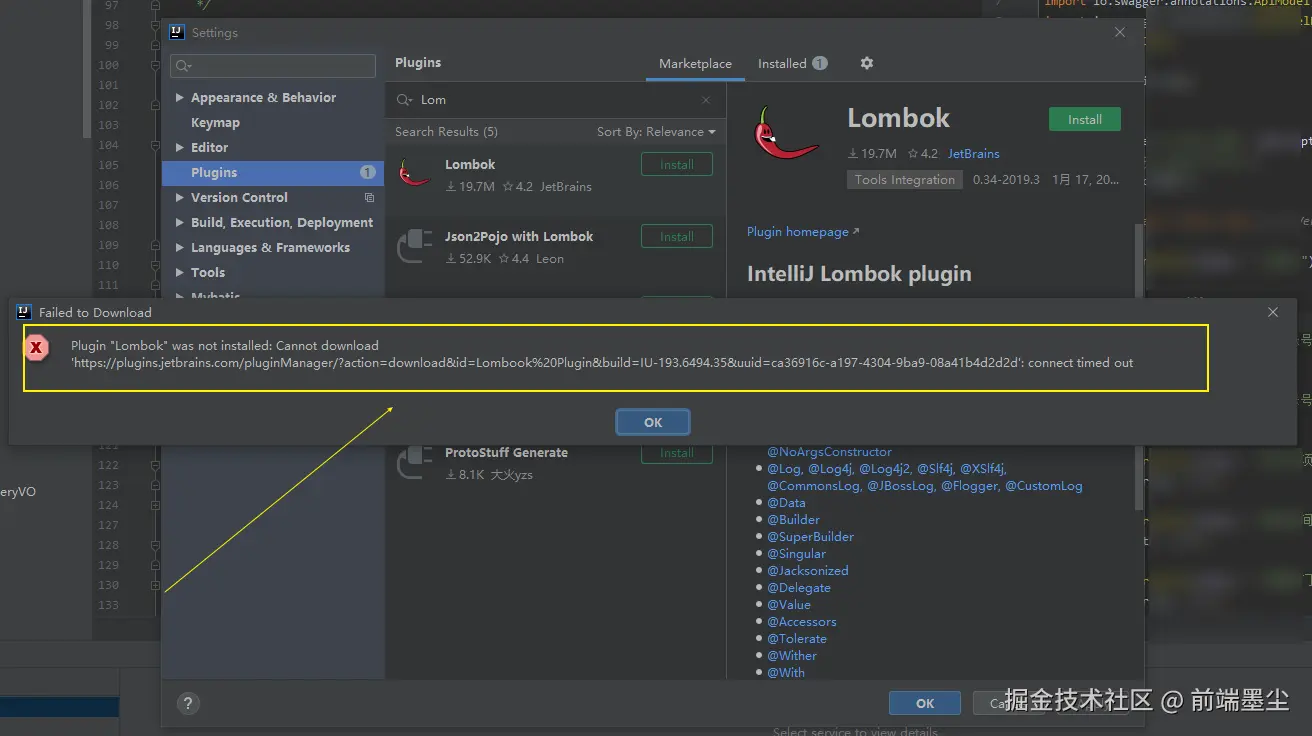Open the plugins settings gear menu
Image resolution: width=1312 pixels, height=736 pixels.
point(867,63)
